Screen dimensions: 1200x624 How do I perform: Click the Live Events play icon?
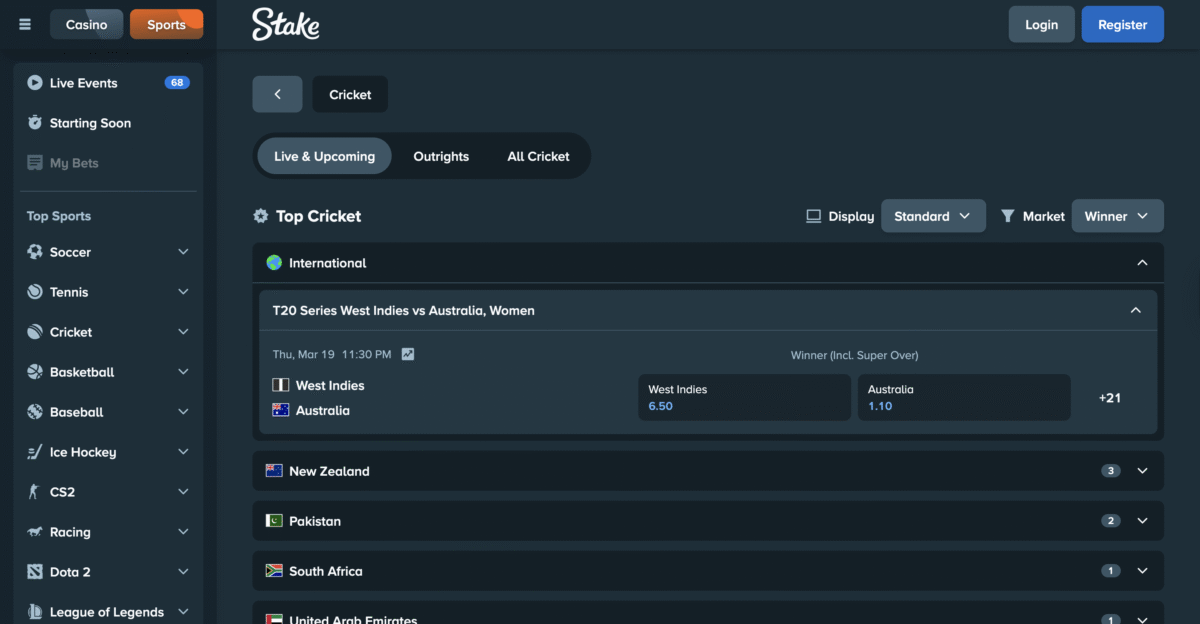click(35, 83)
